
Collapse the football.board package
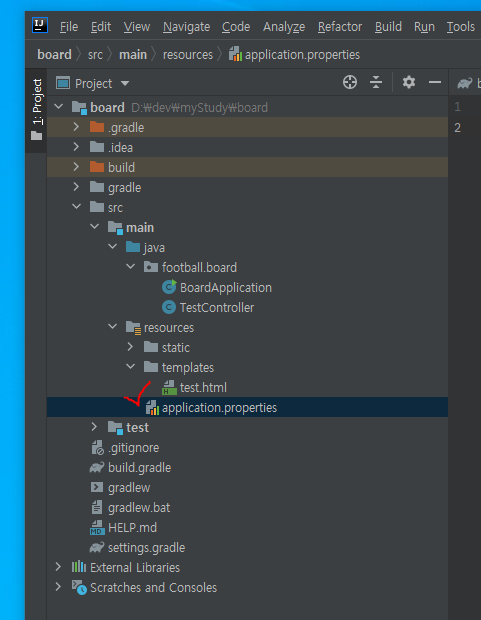click(131, 267)
